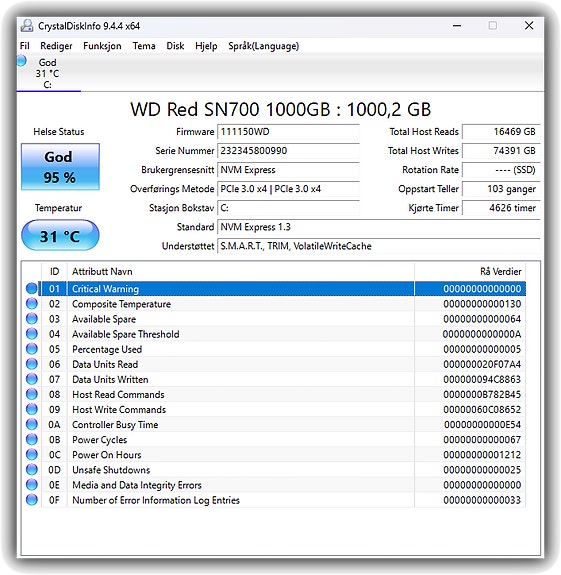
Task: Open the Disk menu
Action: pyautogui.click(x=175, y=46)
